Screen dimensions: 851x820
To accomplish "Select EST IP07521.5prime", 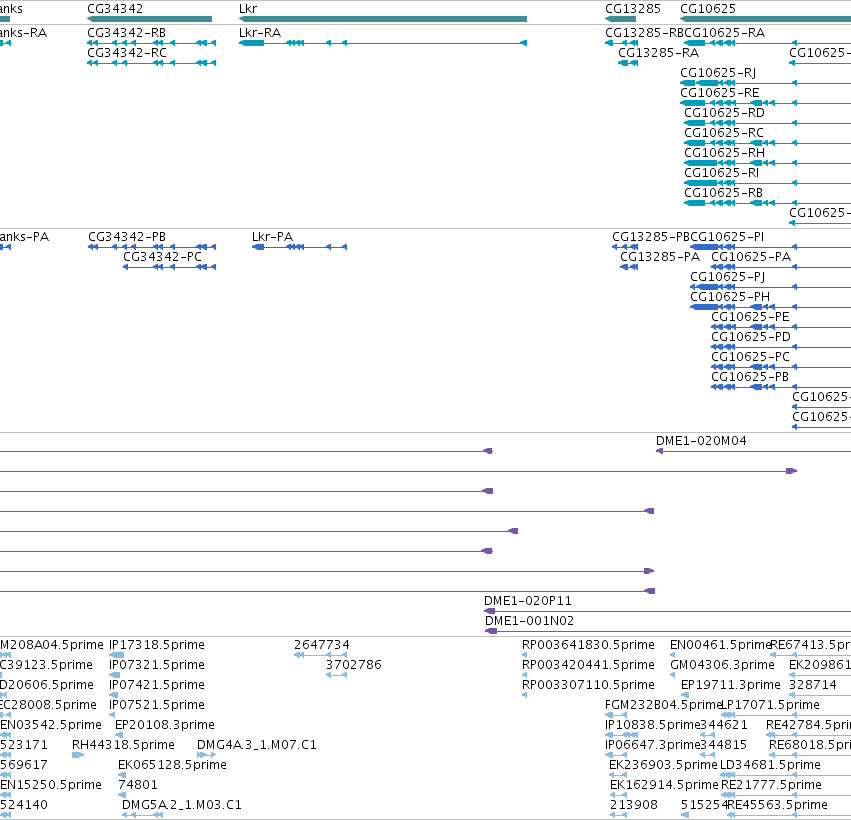I will 157,705.
